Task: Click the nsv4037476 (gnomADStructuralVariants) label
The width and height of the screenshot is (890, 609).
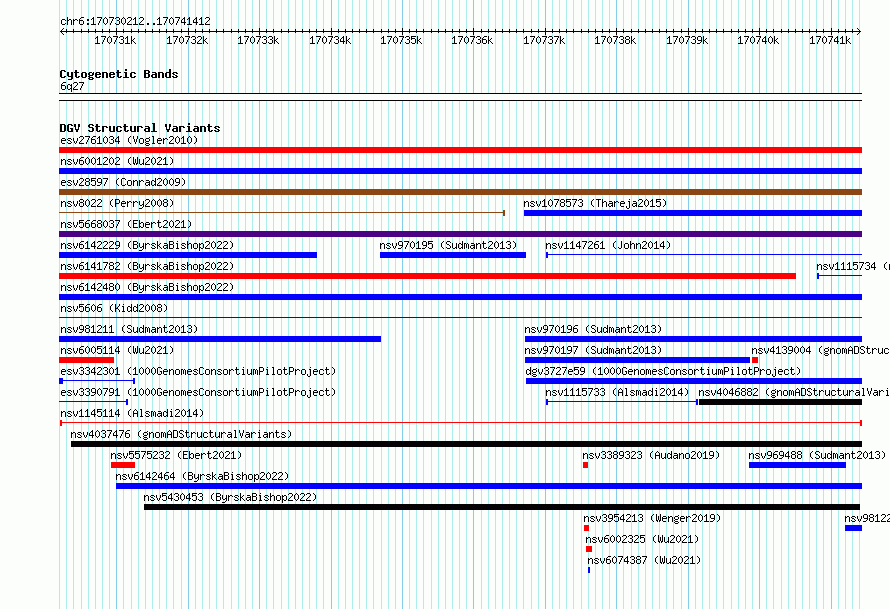Action: [x=181, y=434]
